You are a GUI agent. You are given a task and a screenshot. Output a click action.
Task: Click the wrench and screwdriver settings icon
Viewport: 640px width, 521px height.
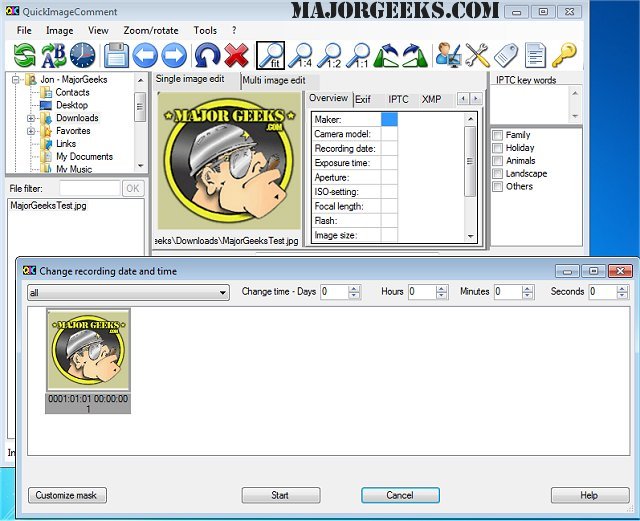coord(478,55)
